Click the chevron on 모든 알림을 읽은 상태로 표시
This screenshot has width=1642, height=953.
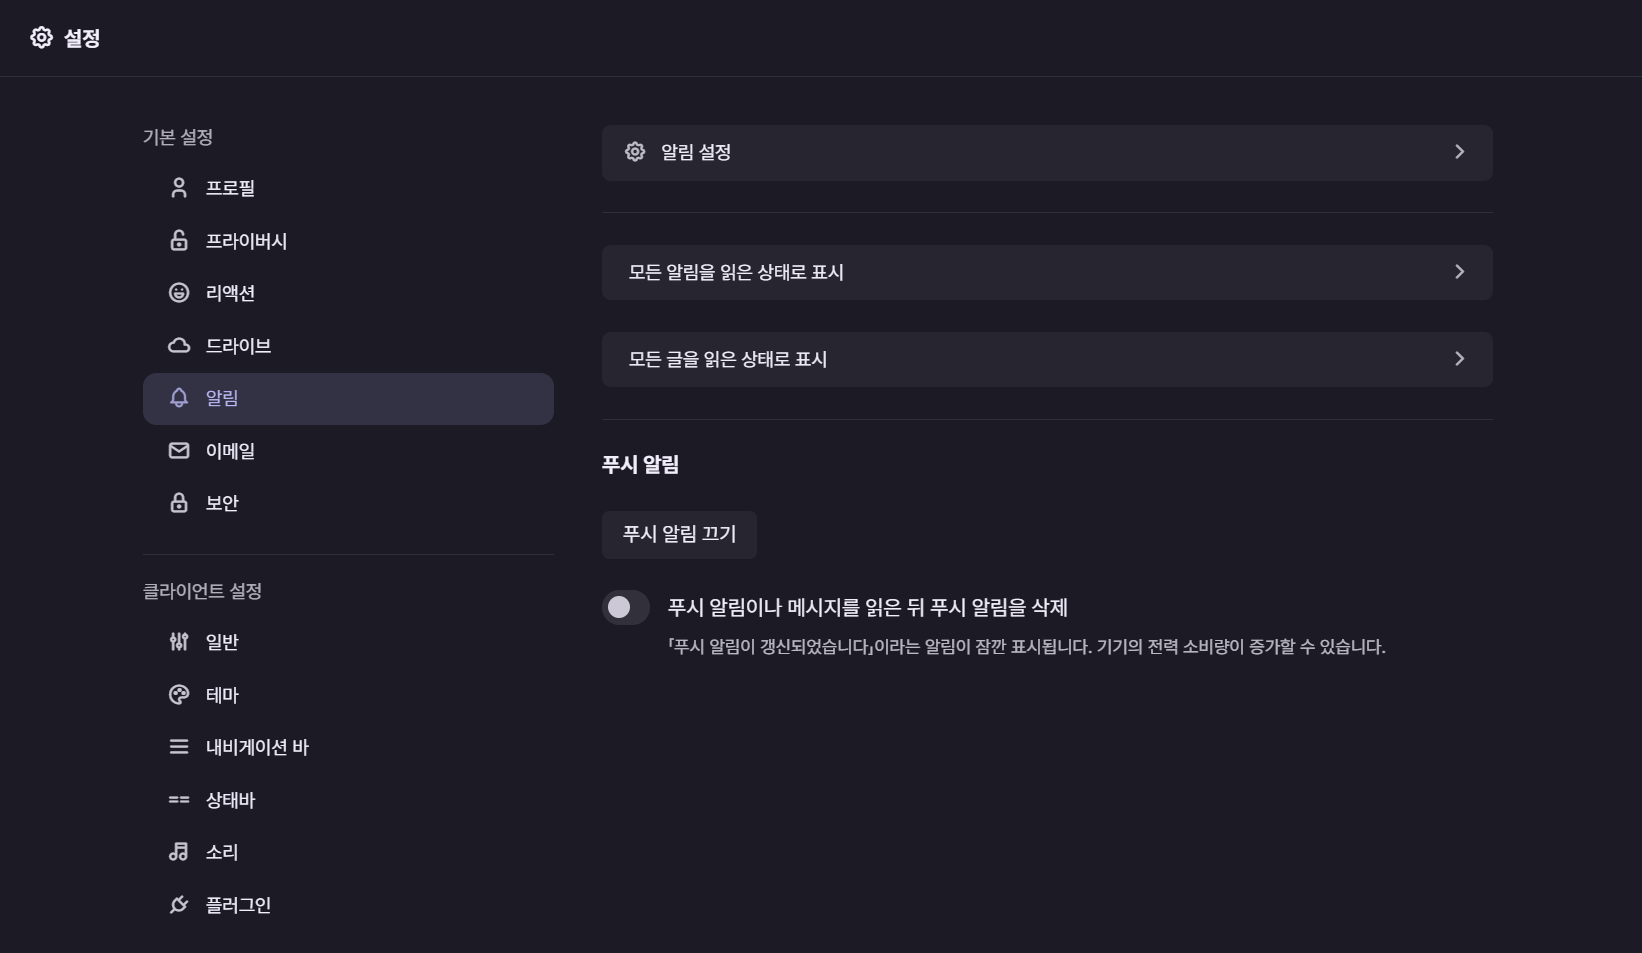coord(1459,272)
